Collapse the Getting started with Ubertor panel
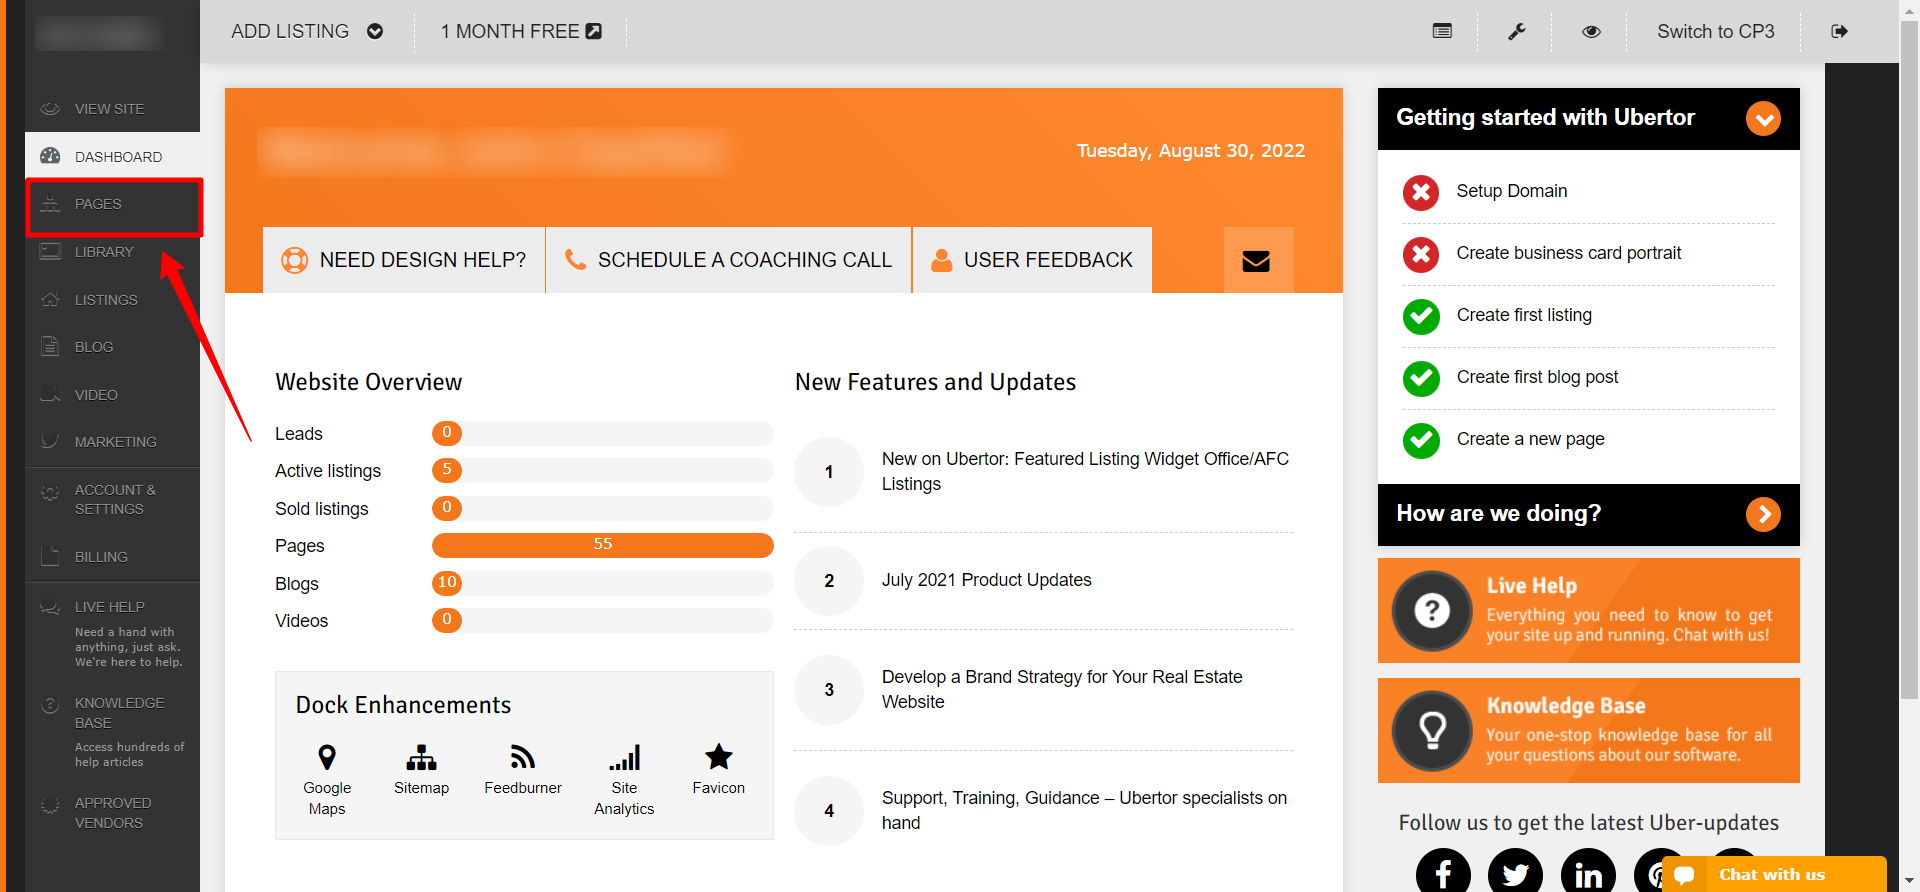Screen dimensions: 1920x892 pos(1763,119)
